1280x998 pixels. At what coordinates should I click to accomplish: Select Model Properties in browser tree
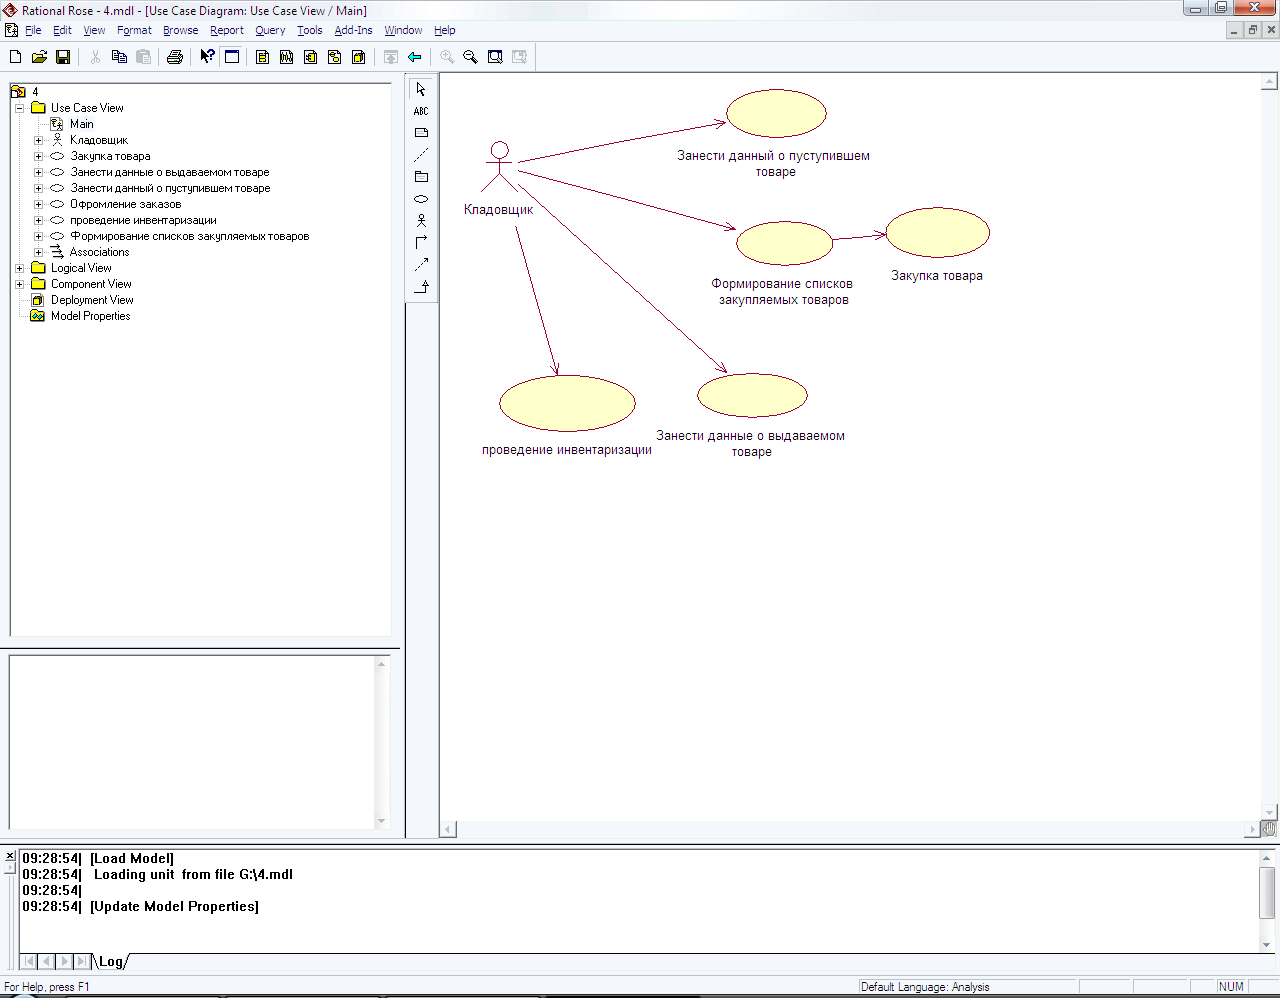(x=91, y=316)
